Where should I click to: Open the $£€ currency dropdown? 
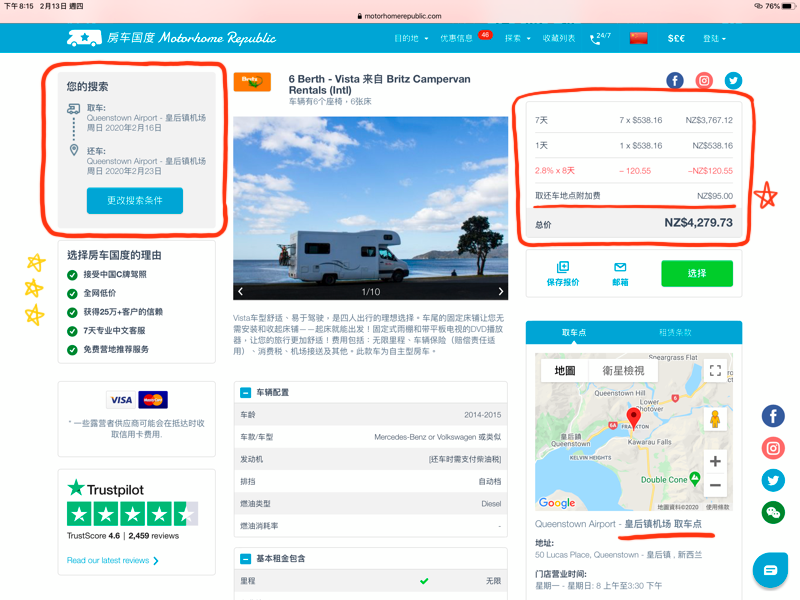click(x=676, y=38)
